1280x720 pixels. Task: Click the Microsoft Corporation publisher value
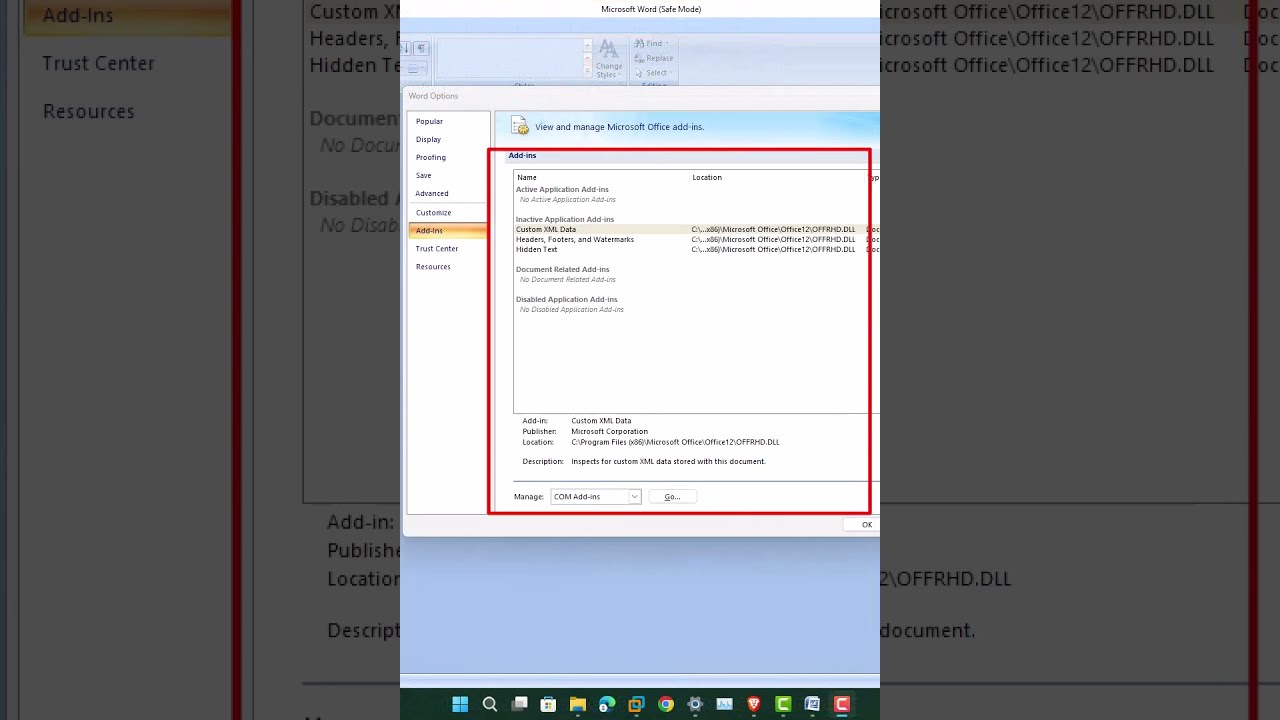tap(610, 431)
